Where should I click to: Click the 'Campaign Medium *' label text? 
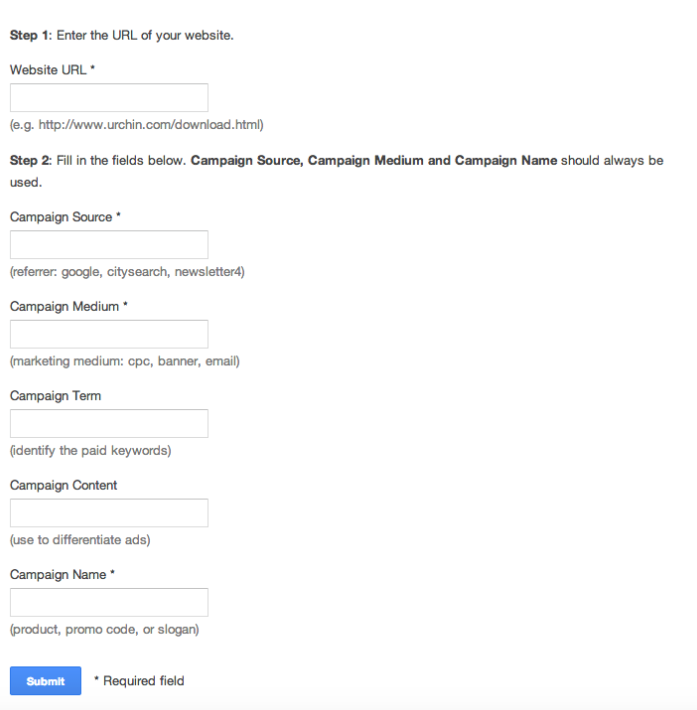[69, 307]
